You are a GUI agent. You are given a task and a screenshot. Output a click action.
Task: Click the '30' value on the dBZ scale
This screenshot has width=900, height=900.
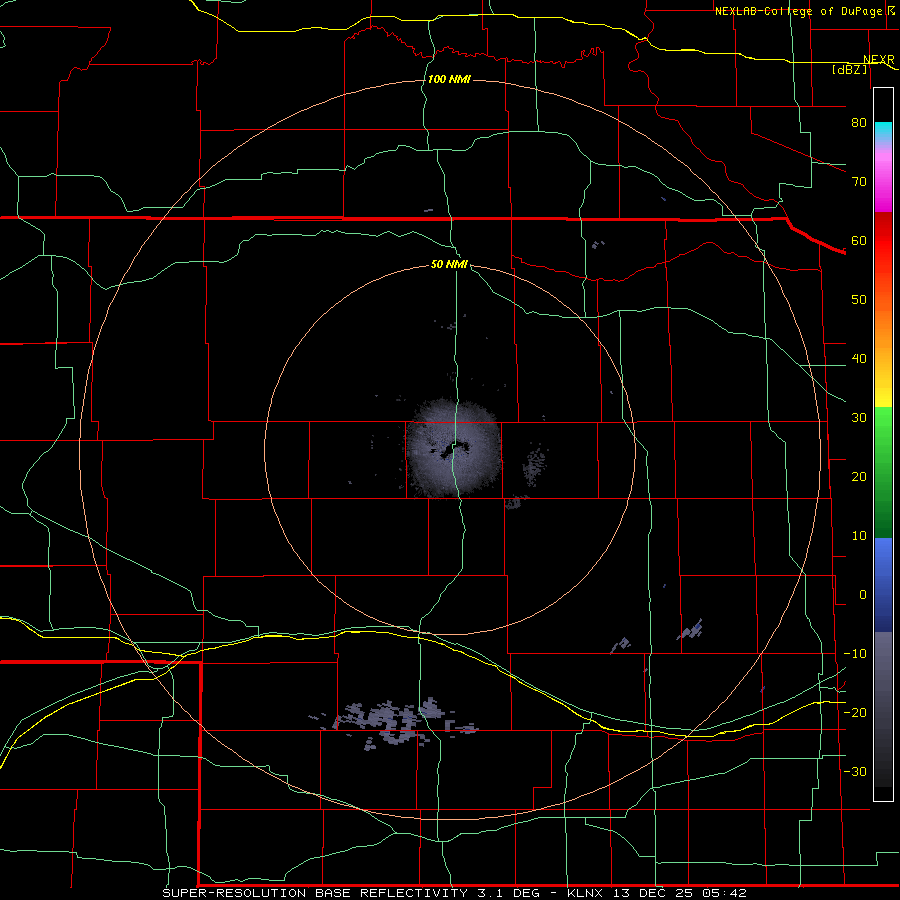859,417
